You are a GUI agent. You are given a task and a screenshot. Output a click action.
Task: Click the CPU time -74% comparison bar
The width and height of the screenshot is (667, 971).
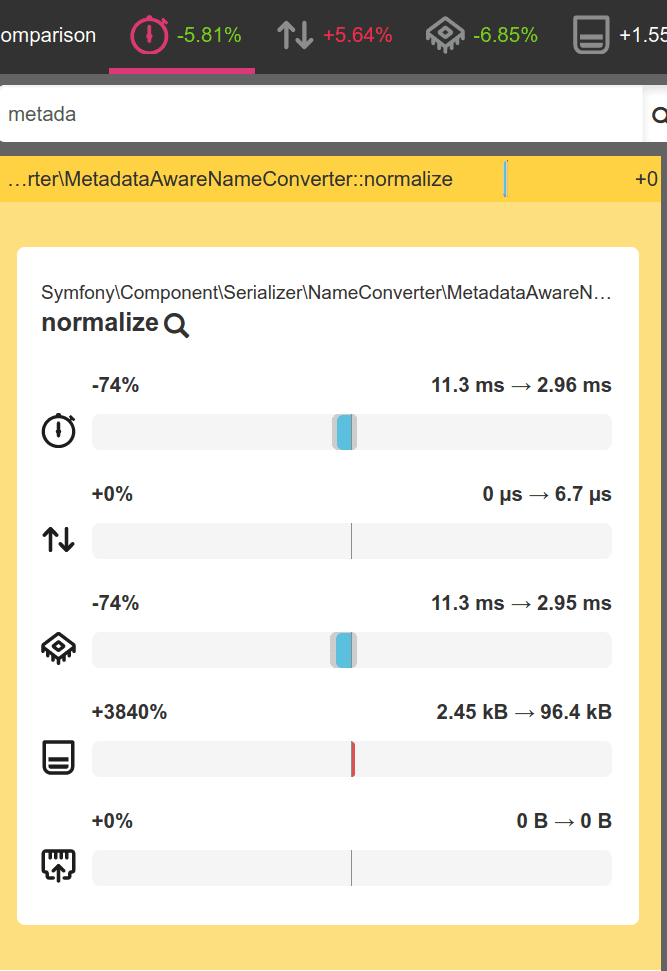click(344, 650)
